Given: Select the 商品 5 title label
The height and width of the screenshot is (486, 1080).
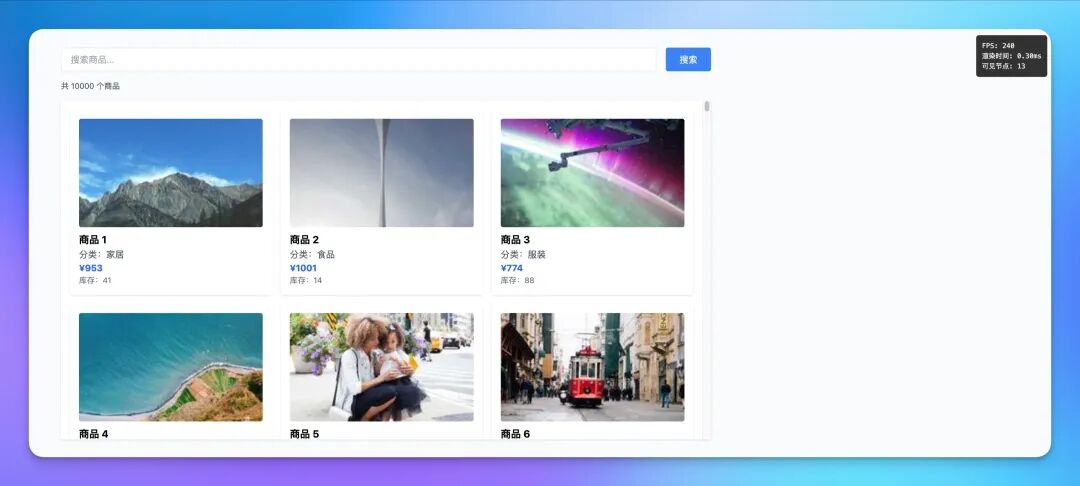Looking at the screenshot, I should click(304, 434).
